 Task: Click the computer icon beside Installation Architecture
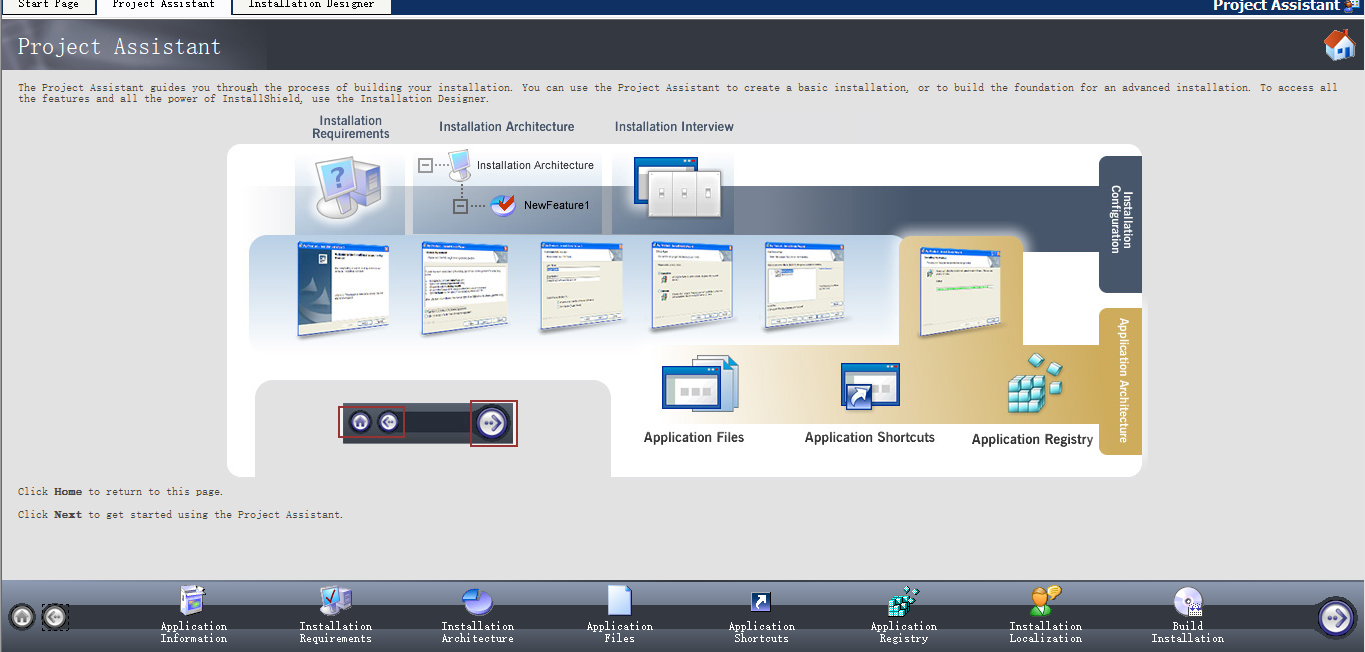(459, 163)
